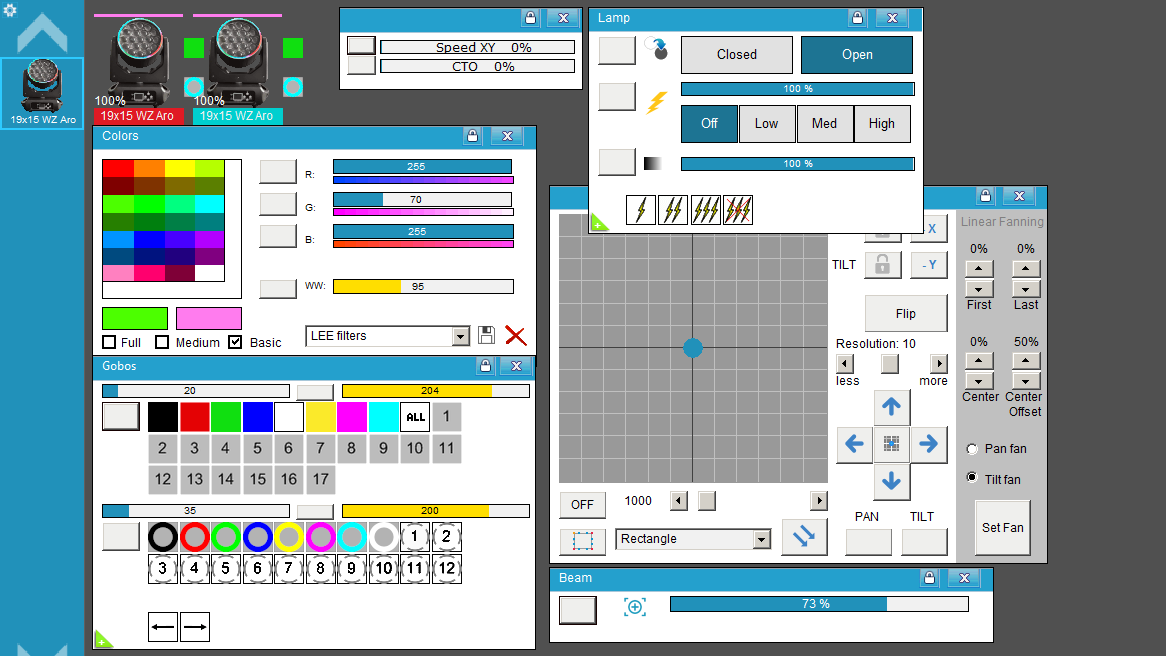Image resolution: width=1166 pixels, height=656 pixels.
Task: Set lamp shutter to Closed
Action: click(x=737, y=54)
